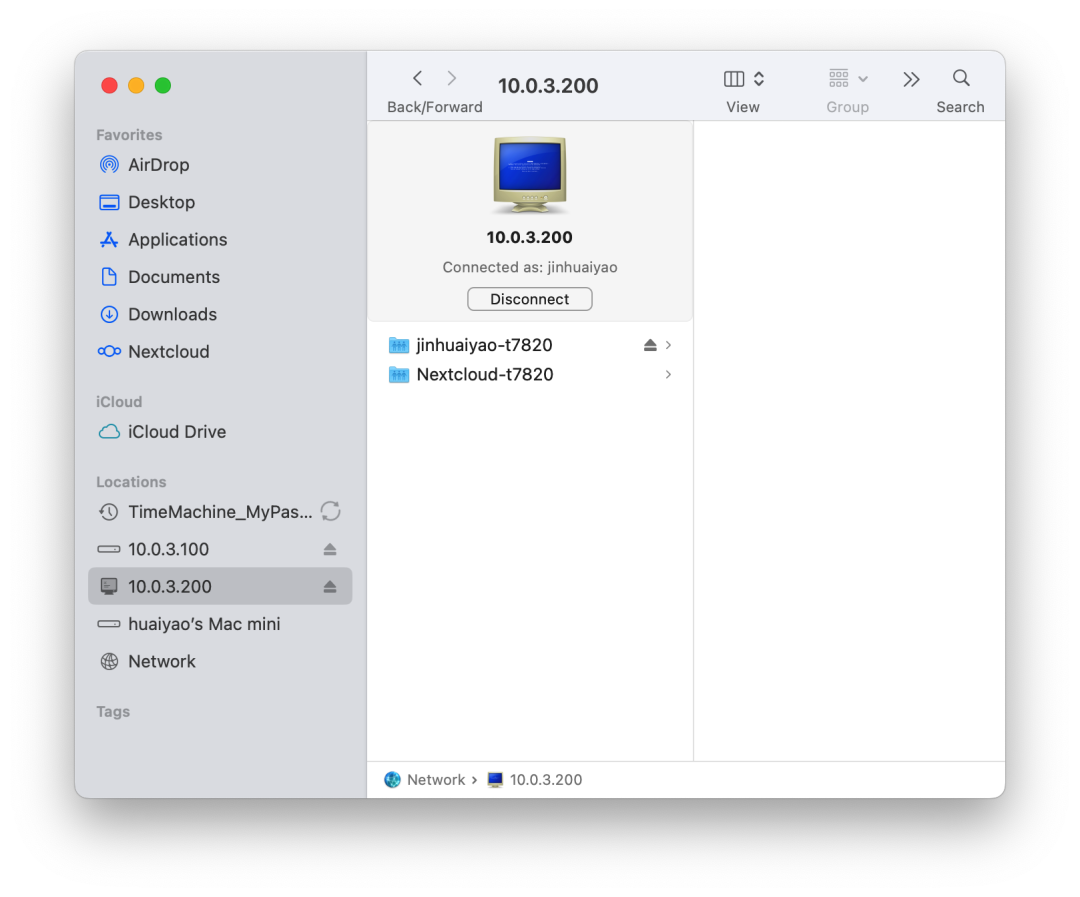Open the Search icon in toolbar

(960, 77)
